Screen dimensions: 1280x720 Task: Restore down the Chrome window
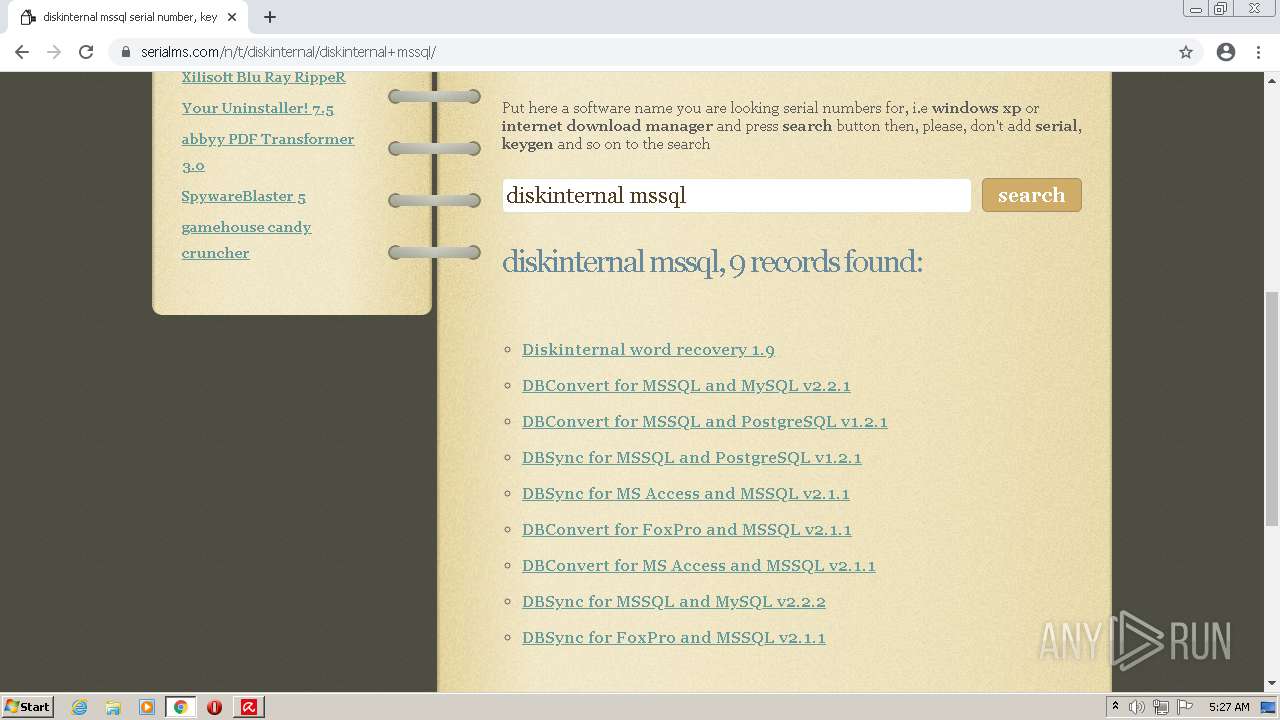coord(1221,9)
